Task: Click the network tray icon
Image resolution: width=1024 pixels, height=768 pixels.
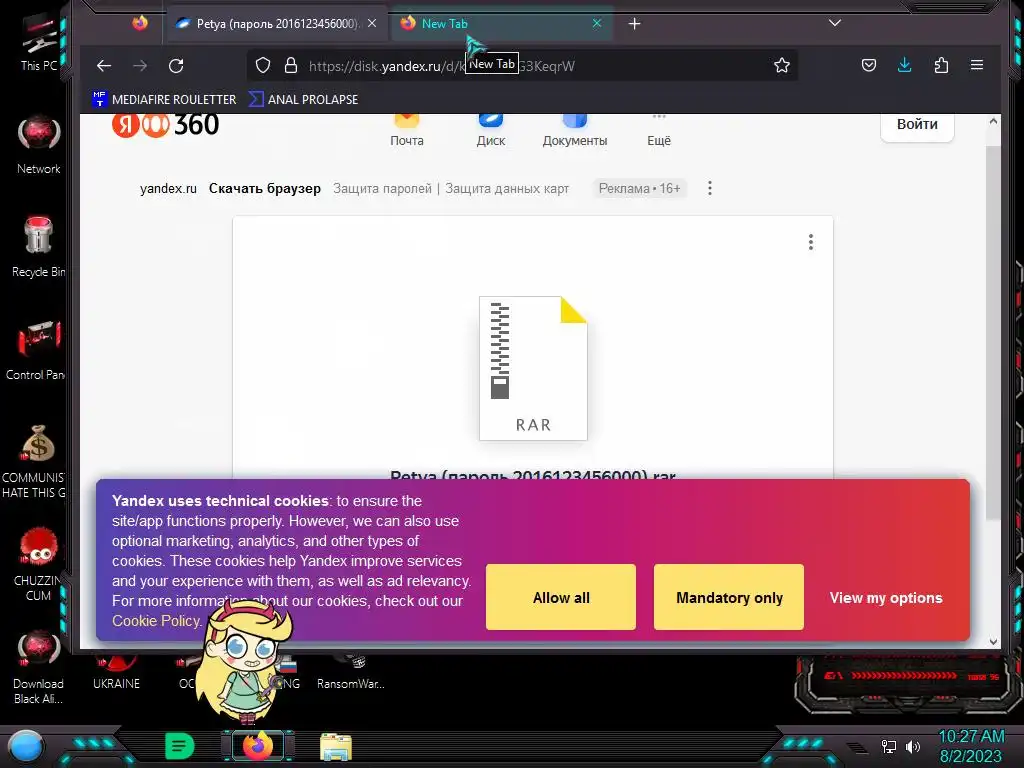Action: point(888,746)
